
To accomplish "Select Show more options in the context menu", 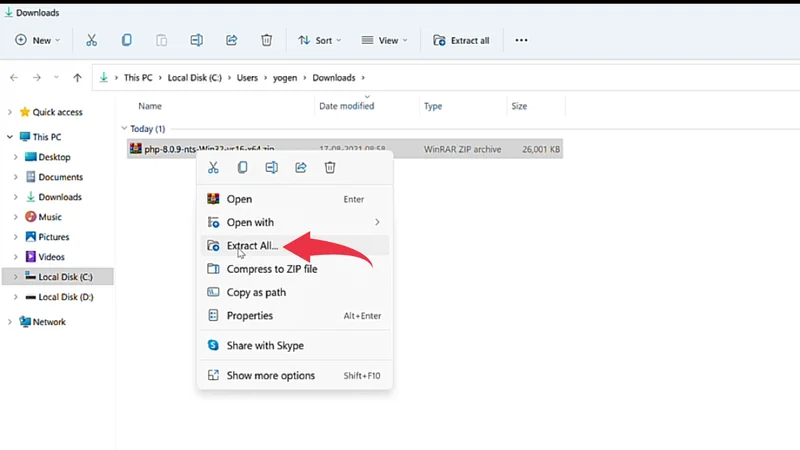I will pyautogui.click(x=270, y=376).
